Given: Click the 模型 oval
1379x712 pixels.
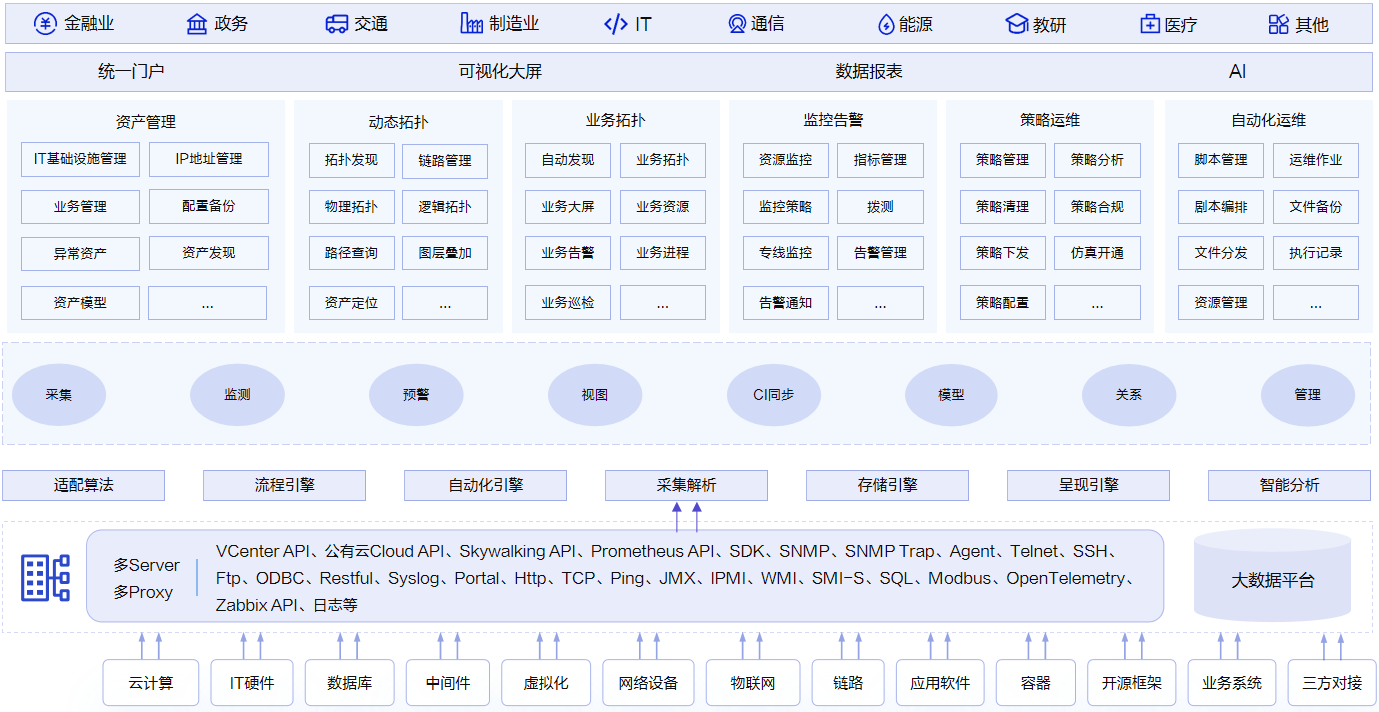Looking at the screenshot, I should click(x=951, y=395).
